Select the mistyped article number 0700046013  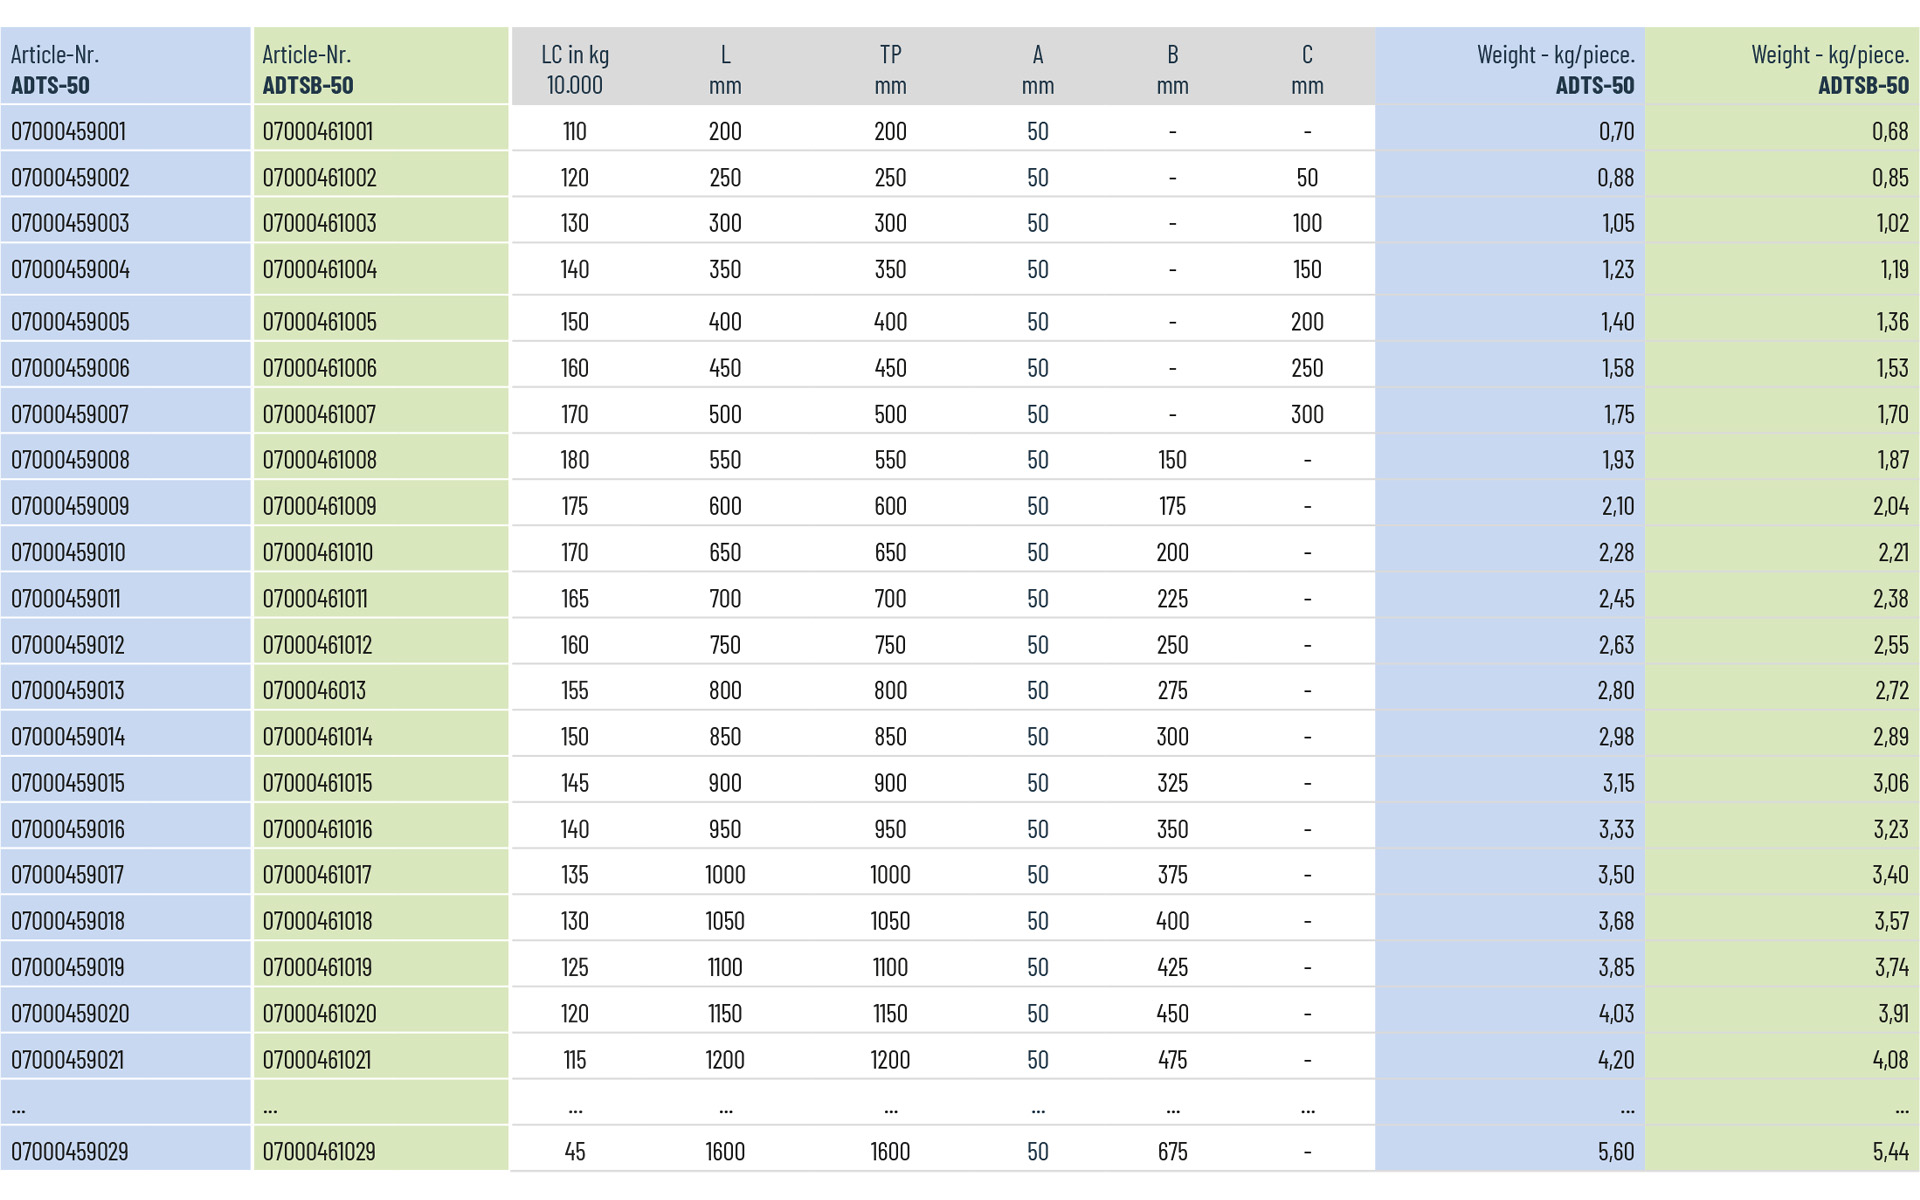[x=314, y=691]
